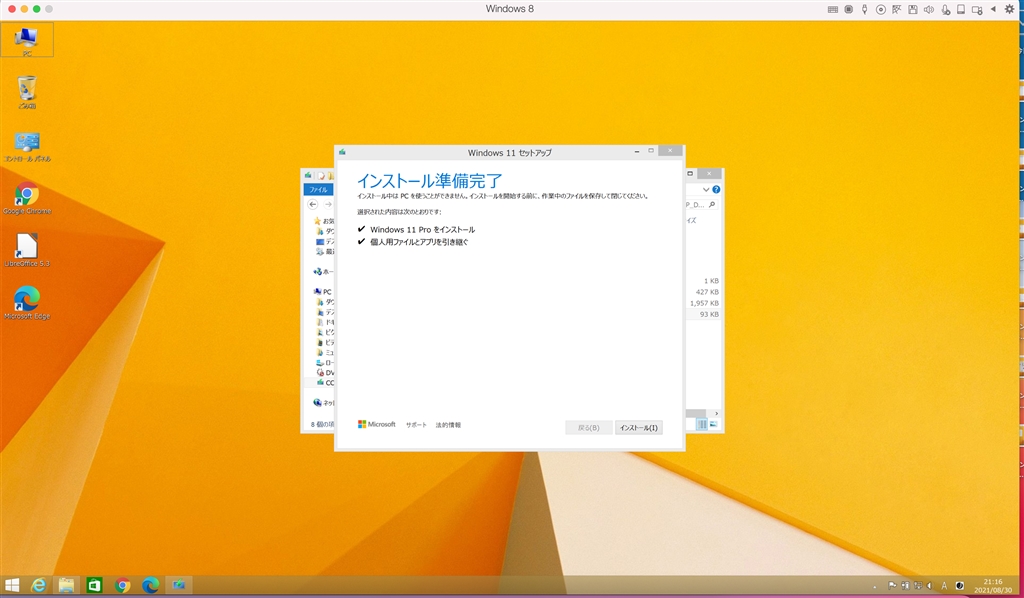Select the PC node in Explorer tree
The width and height of the screenshot is (1024, 598).
(323, 292)
